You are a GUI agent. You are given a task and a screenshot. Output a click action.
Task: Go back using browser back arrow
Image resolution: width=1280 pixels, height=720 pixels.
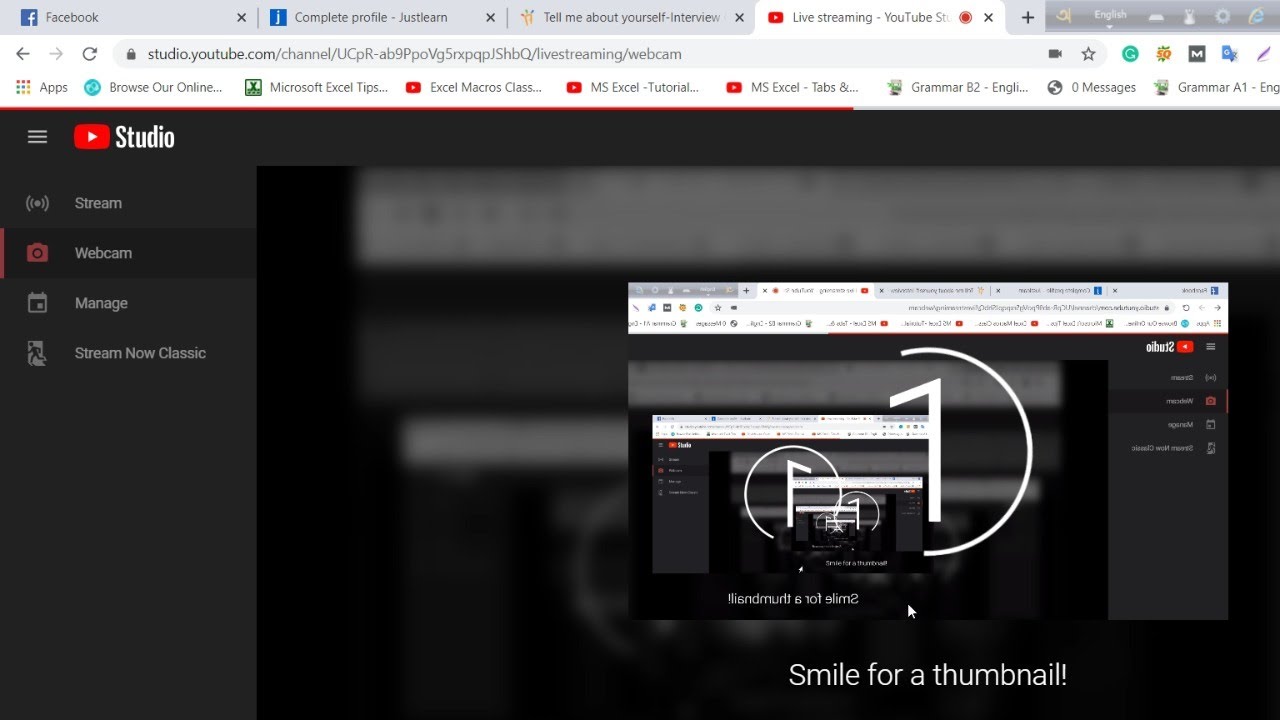(x=22, y=54)
